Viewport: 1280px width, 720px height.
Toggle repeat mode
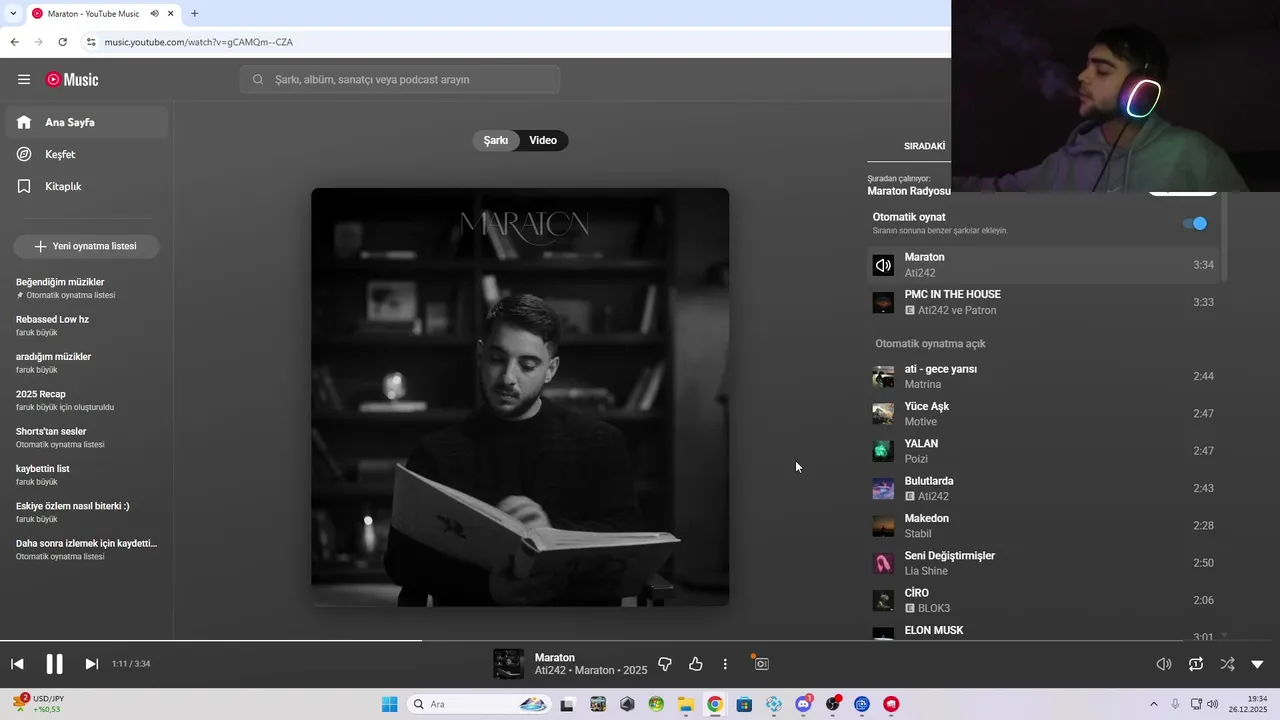point(1196,664)
